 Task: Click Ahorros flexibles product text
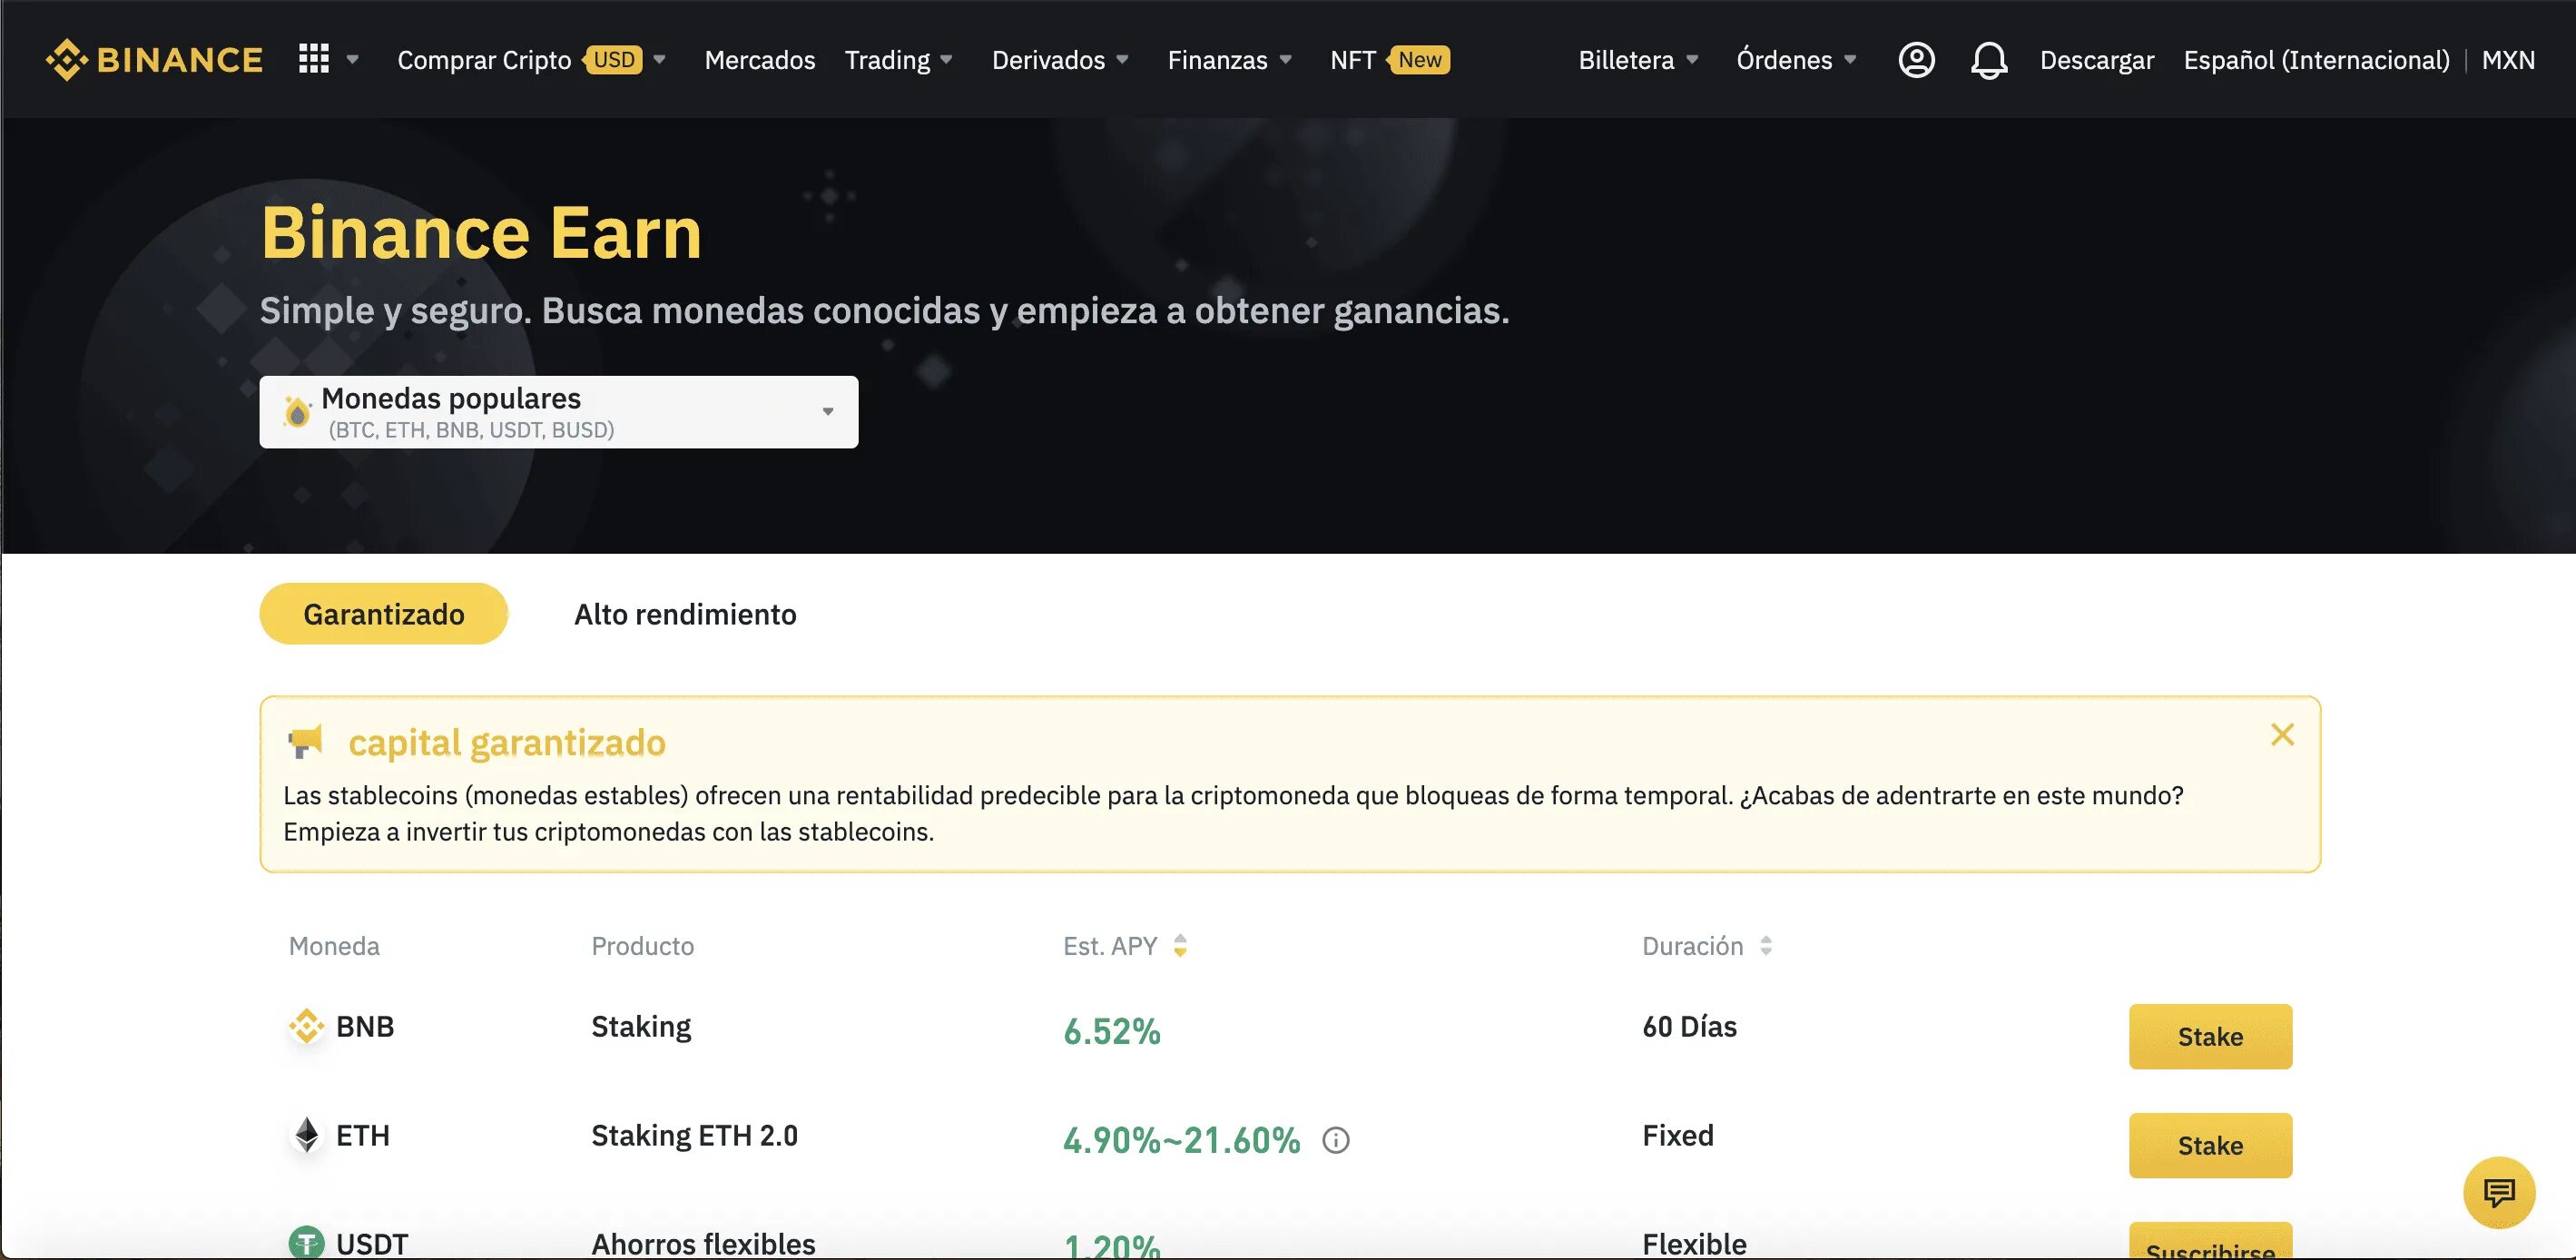pos(703,1244)
